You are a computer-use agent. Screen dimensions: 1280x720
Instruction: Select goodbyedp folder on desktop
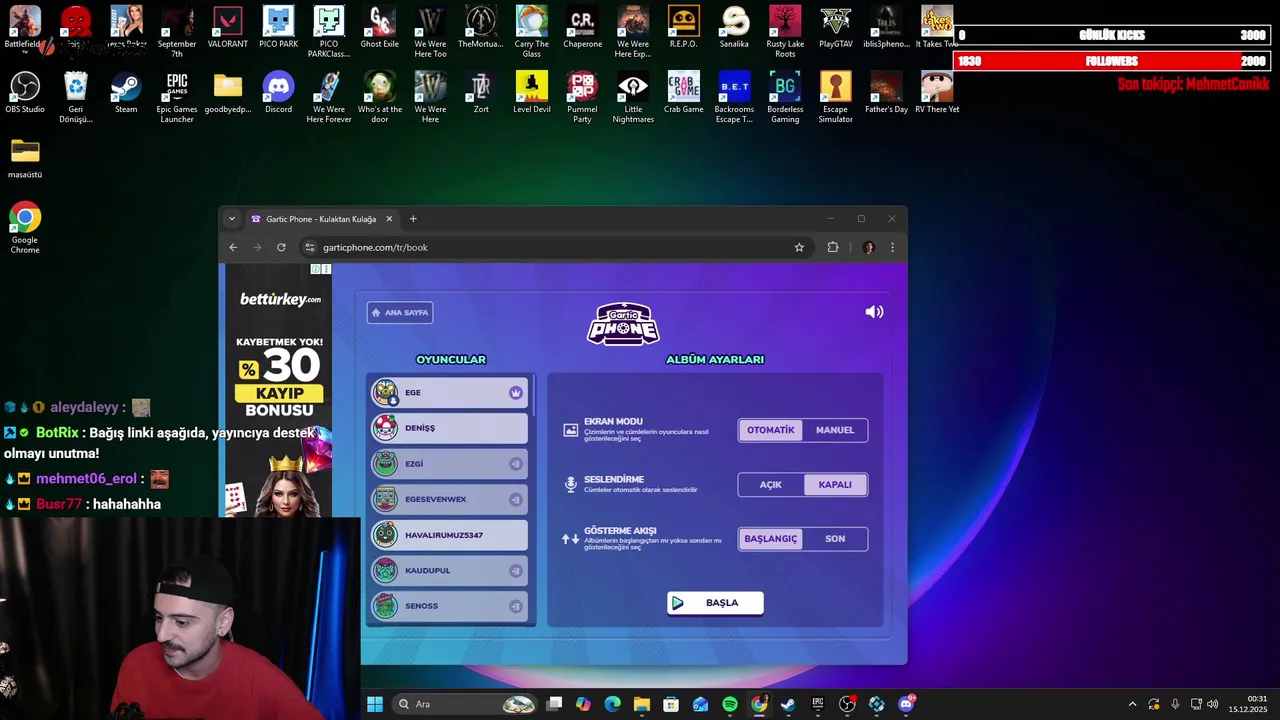click(228, 92)
